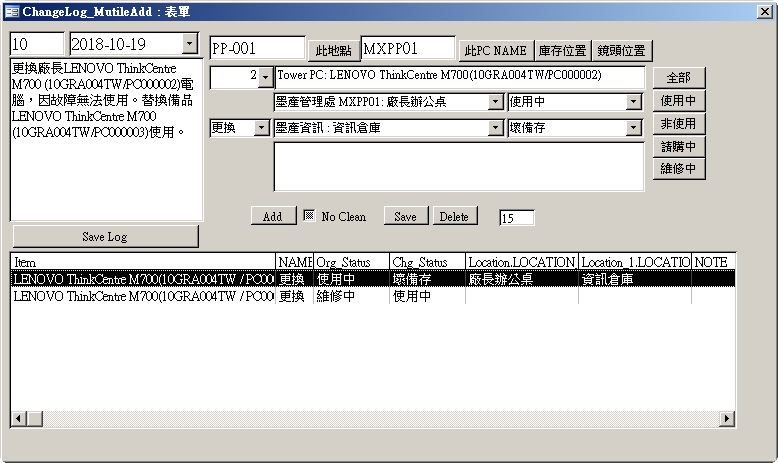Click the empty note text area
Image resolution: width=778 pixels, height=463 pixels.
coord(459,167)
